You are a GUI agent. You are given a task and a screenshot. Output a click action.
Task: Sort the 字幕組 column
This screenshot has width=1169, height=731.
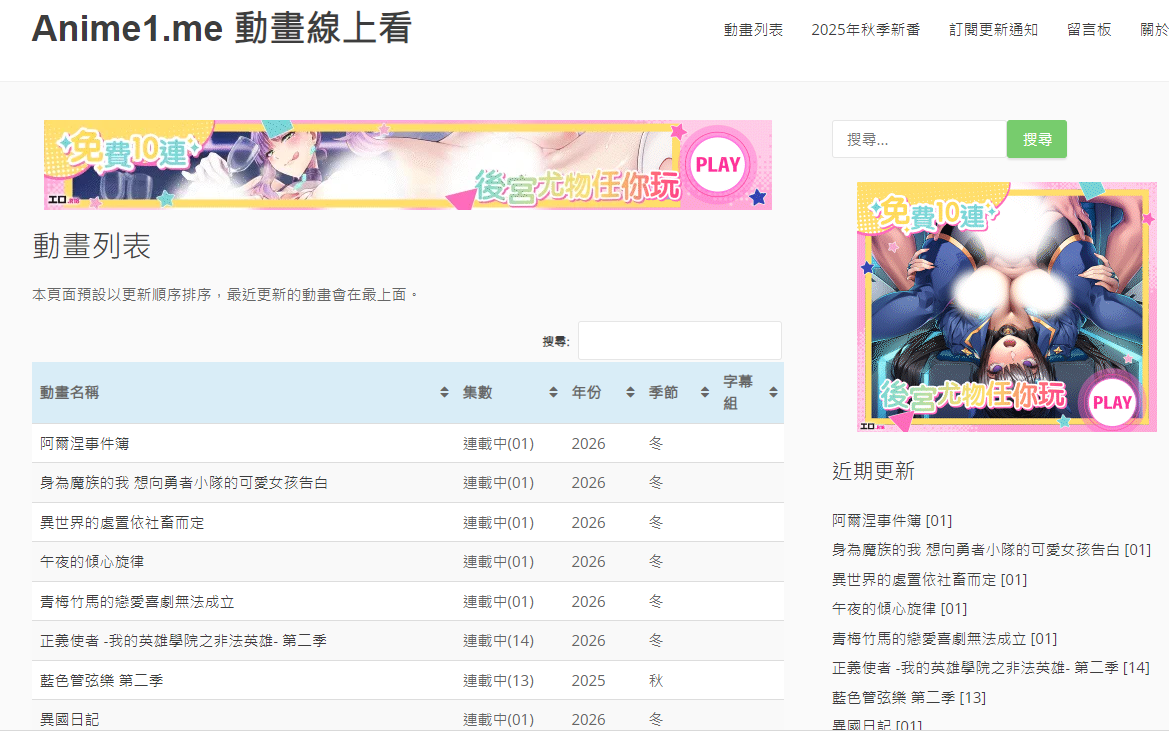(775, 392)
